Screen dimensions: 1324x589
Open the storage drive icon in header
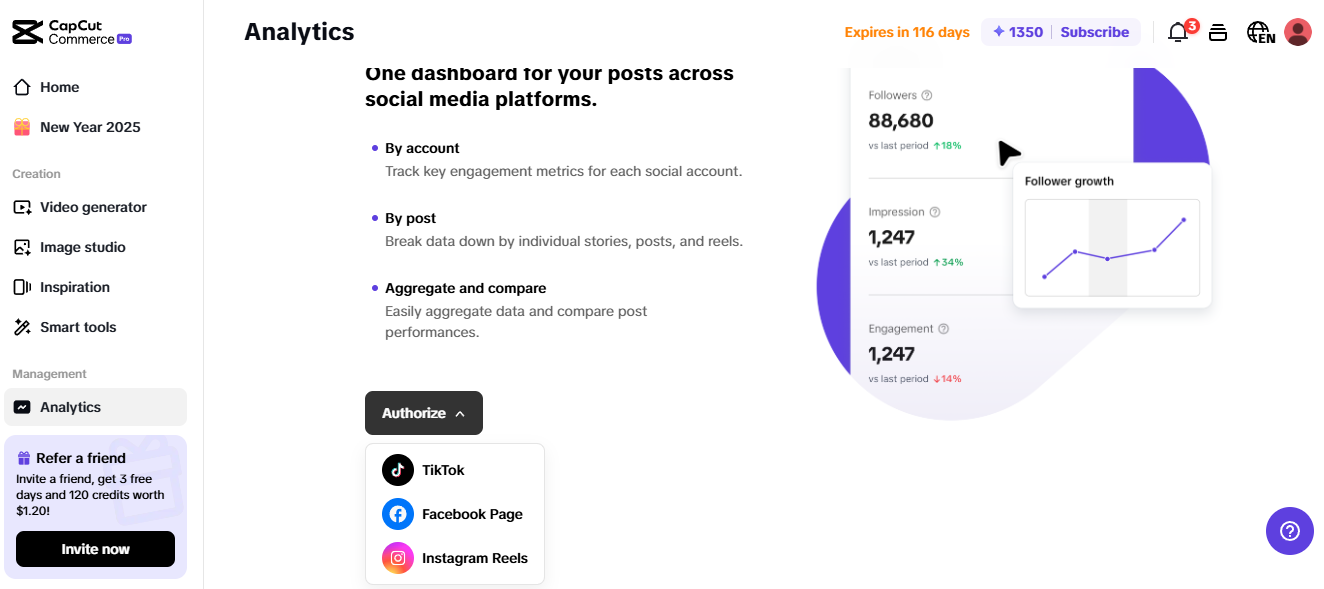1218,32
